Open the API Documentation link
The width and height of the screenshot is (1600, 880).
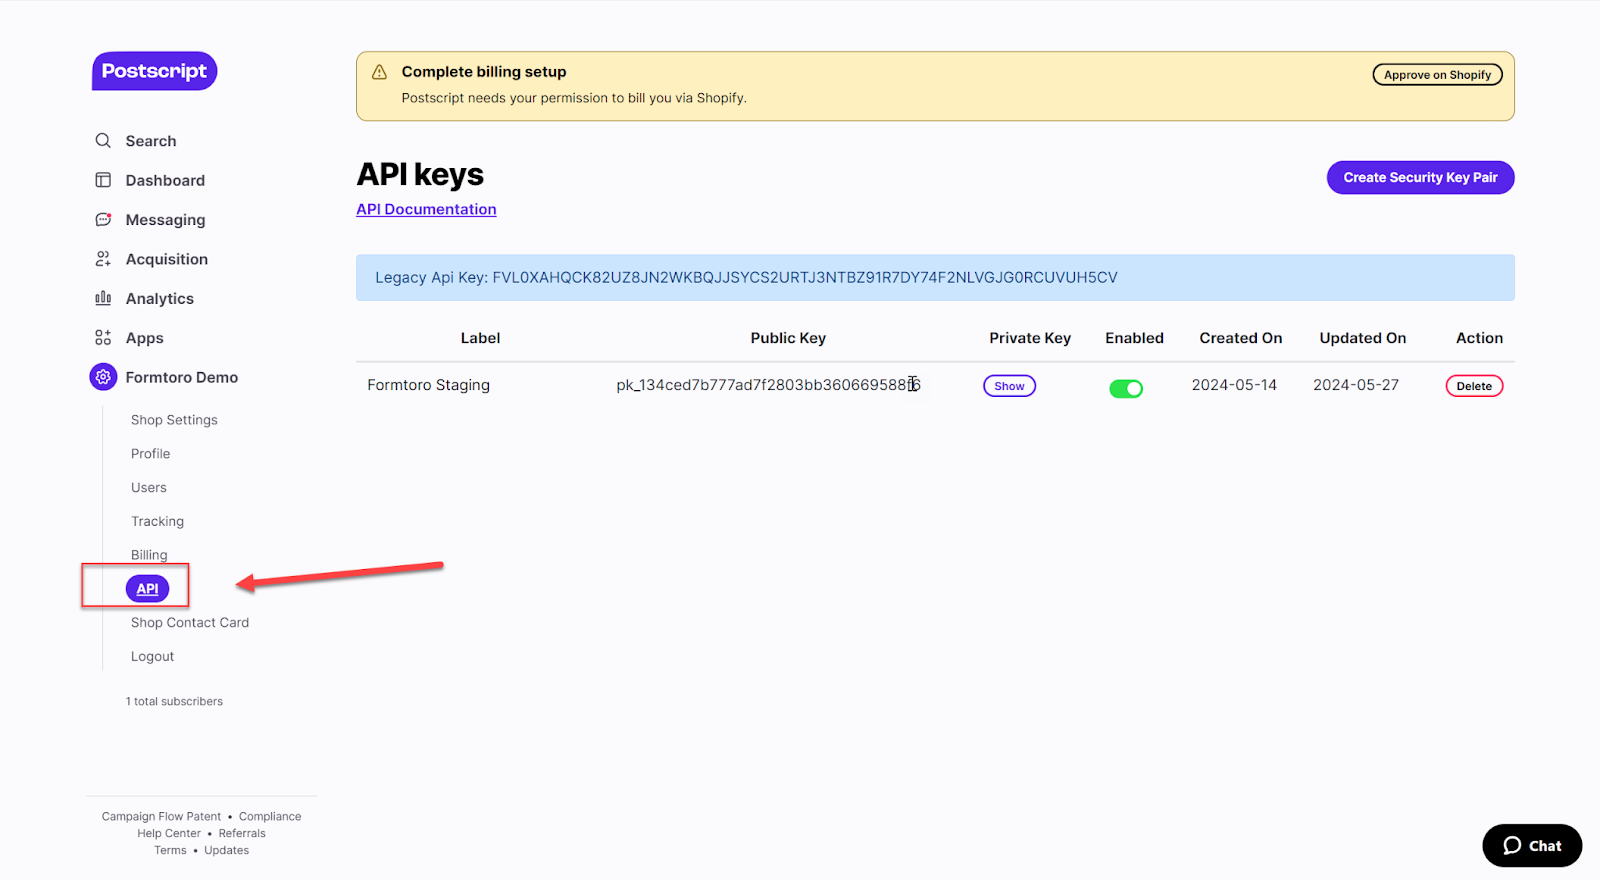426,209
